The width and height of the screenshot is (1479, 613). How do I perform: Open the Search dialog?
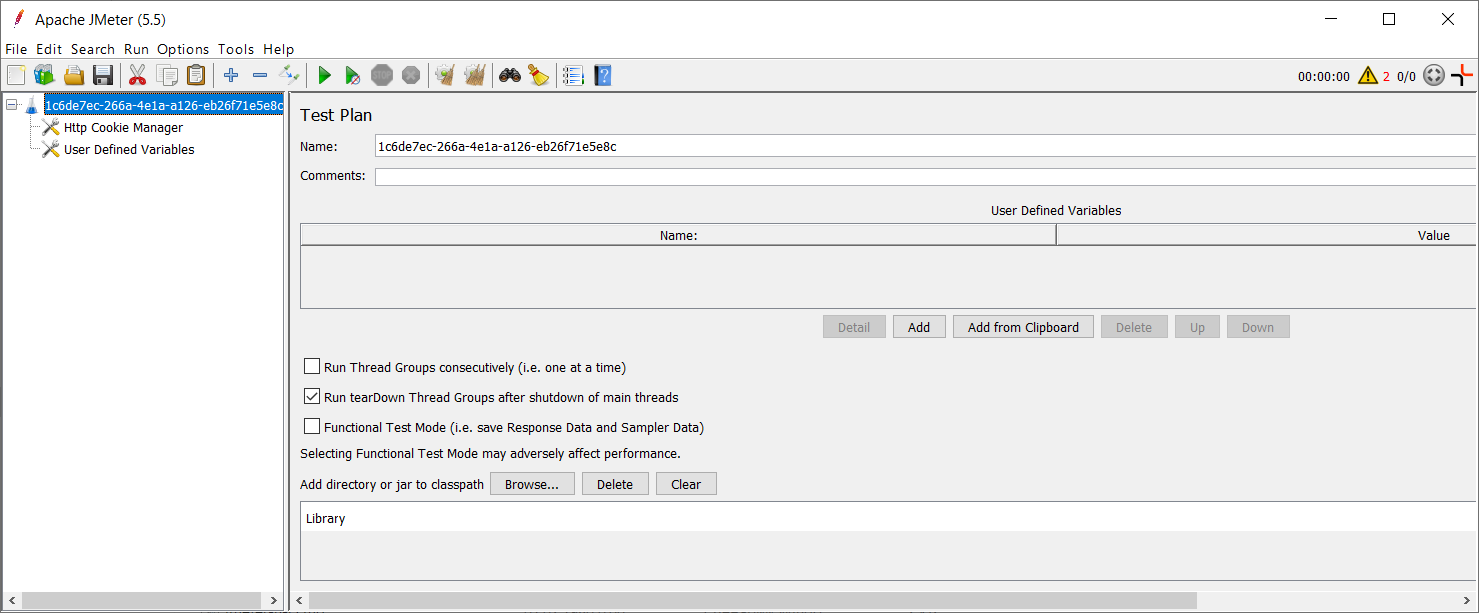click(509, 74)
